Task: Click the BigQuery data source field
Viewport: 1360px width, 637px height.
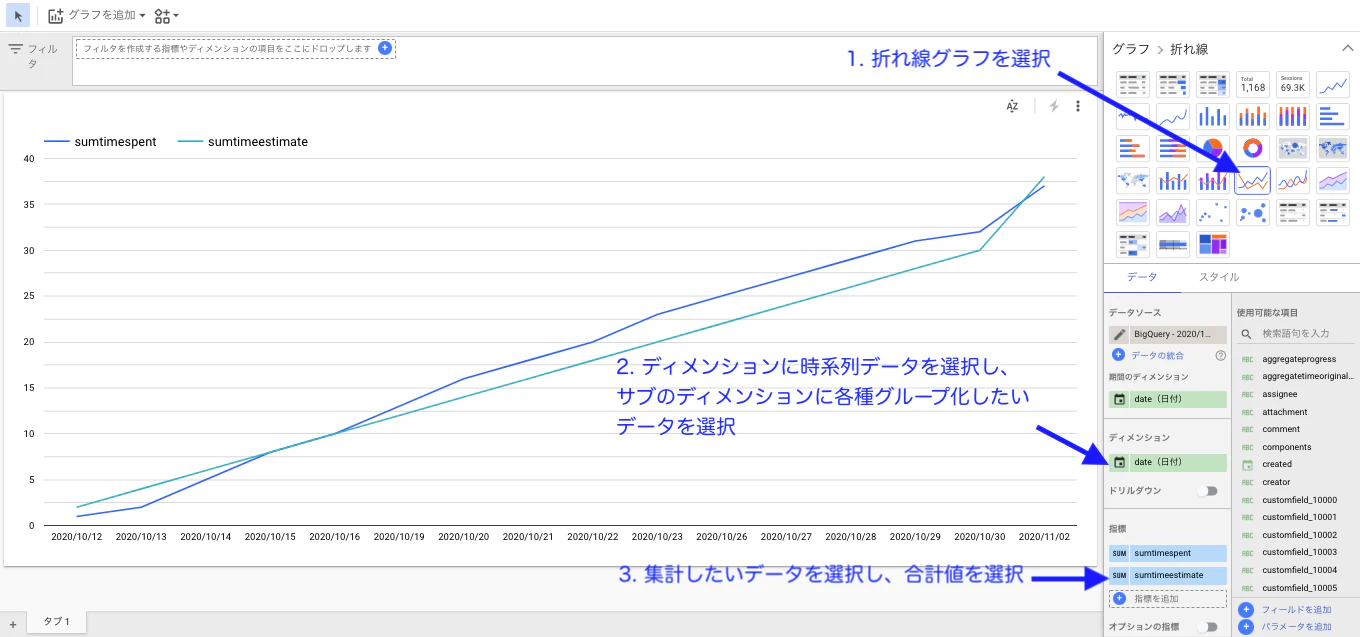Action: 1177,334
